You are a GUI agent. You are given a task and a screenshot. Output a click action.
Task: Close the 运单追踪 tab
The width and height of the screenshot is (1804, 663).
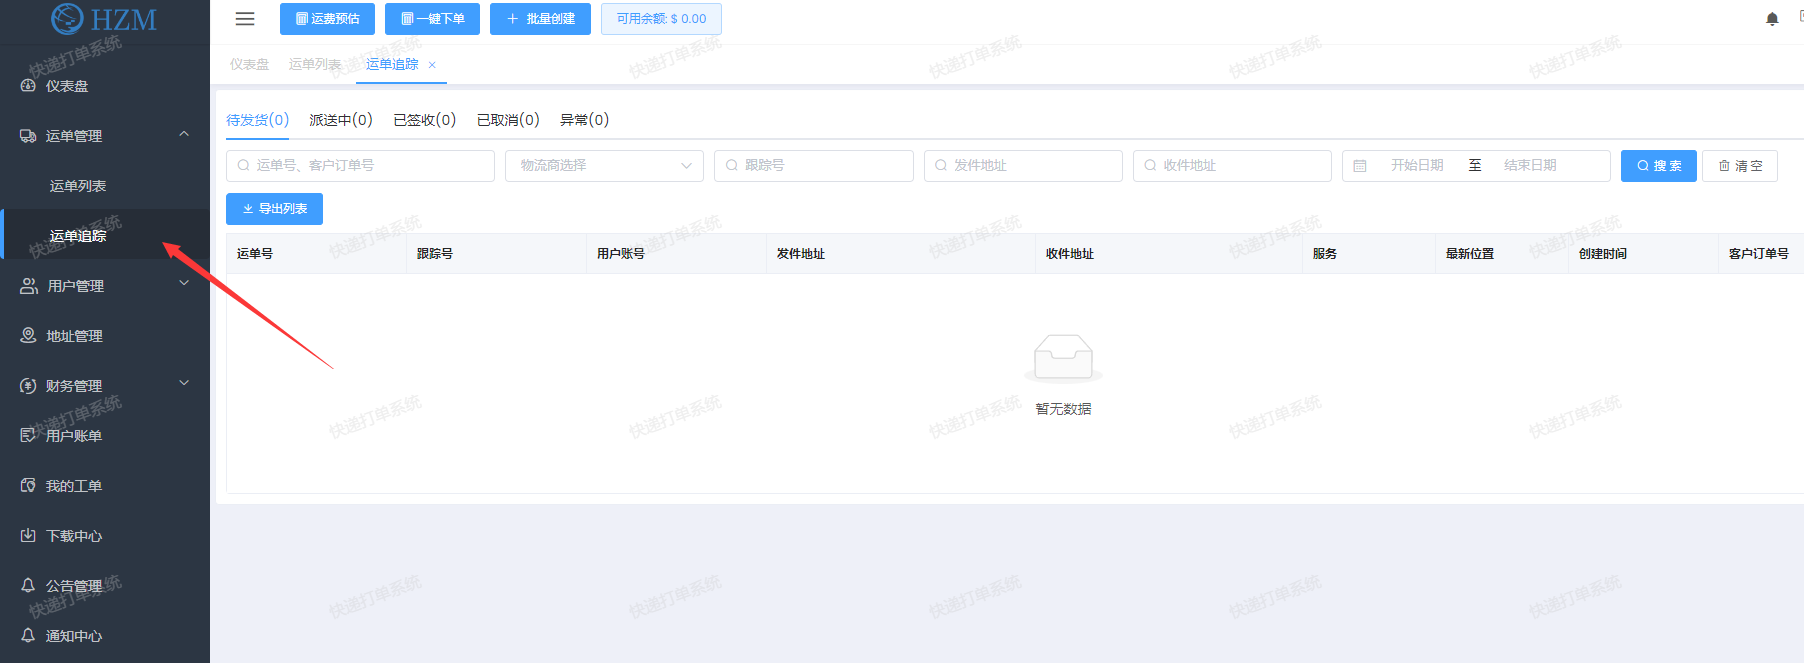click(x=432, y=65)
